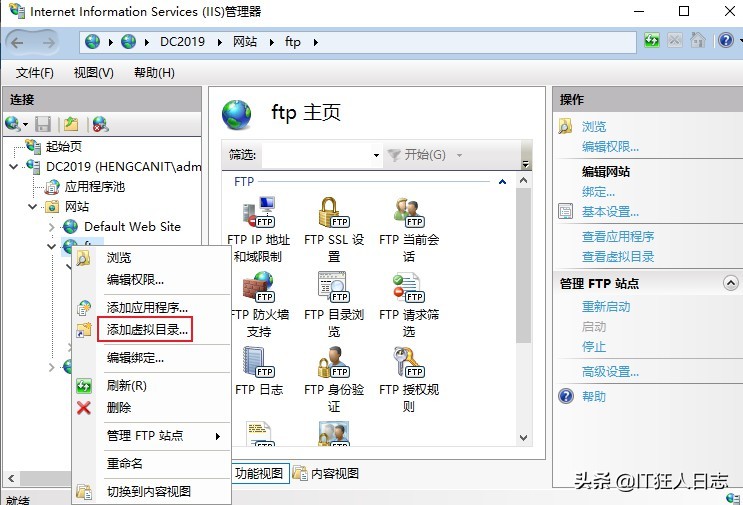Viewport: 743px width, 505px height.
Task: Click the connections pane scroll left arrow
Action: pyautogui.click(x=11, y=478)
